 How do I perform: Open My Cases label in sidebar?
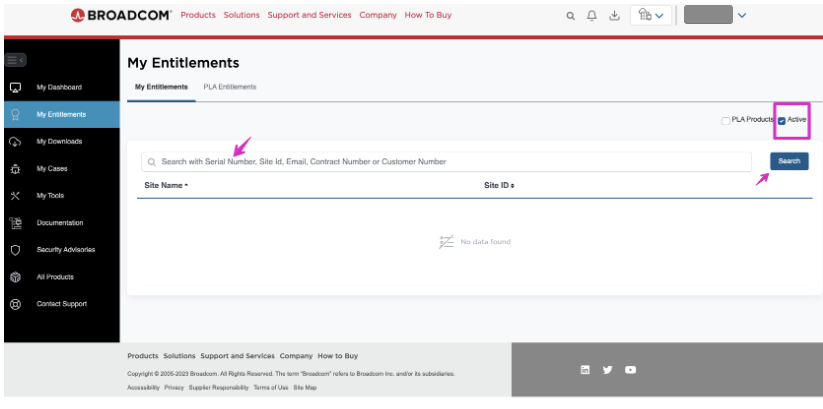pyautogui.click(x=52, y=169)
